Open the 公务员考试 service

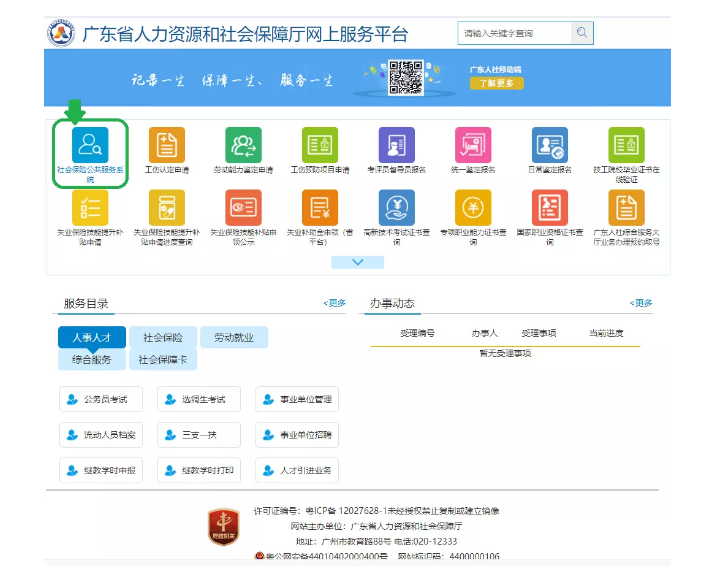click(101, 399)
